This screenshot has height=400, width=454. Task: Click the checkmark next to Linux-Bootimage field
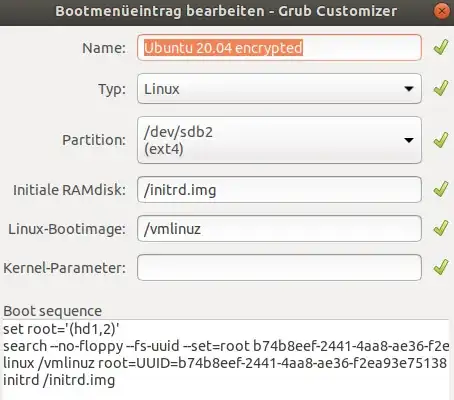441,228
